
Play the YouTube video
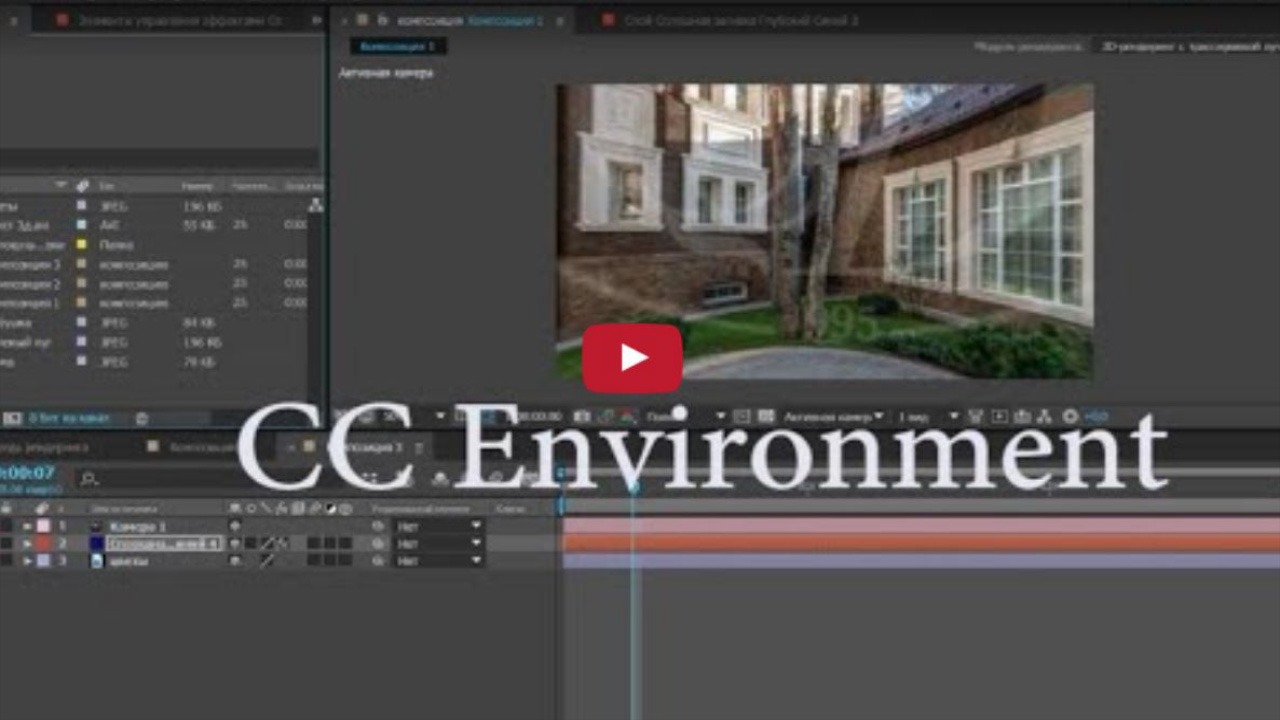tap(632, 358)
